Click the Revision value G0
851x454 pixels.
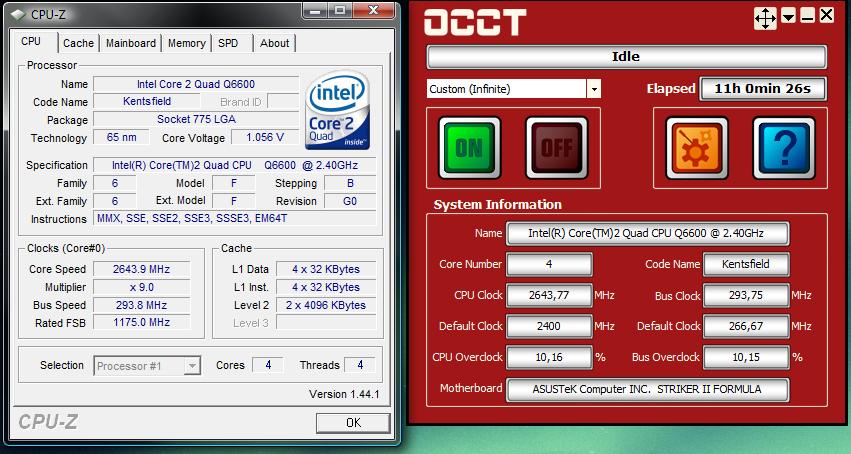click(x=350, y=201)
